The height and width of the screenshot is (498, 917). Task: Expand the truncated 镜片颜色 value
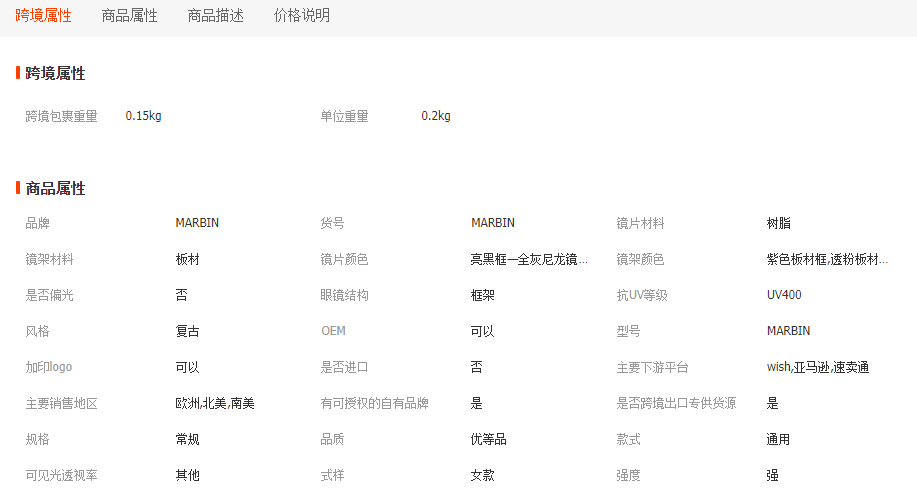tap(529, 260)
